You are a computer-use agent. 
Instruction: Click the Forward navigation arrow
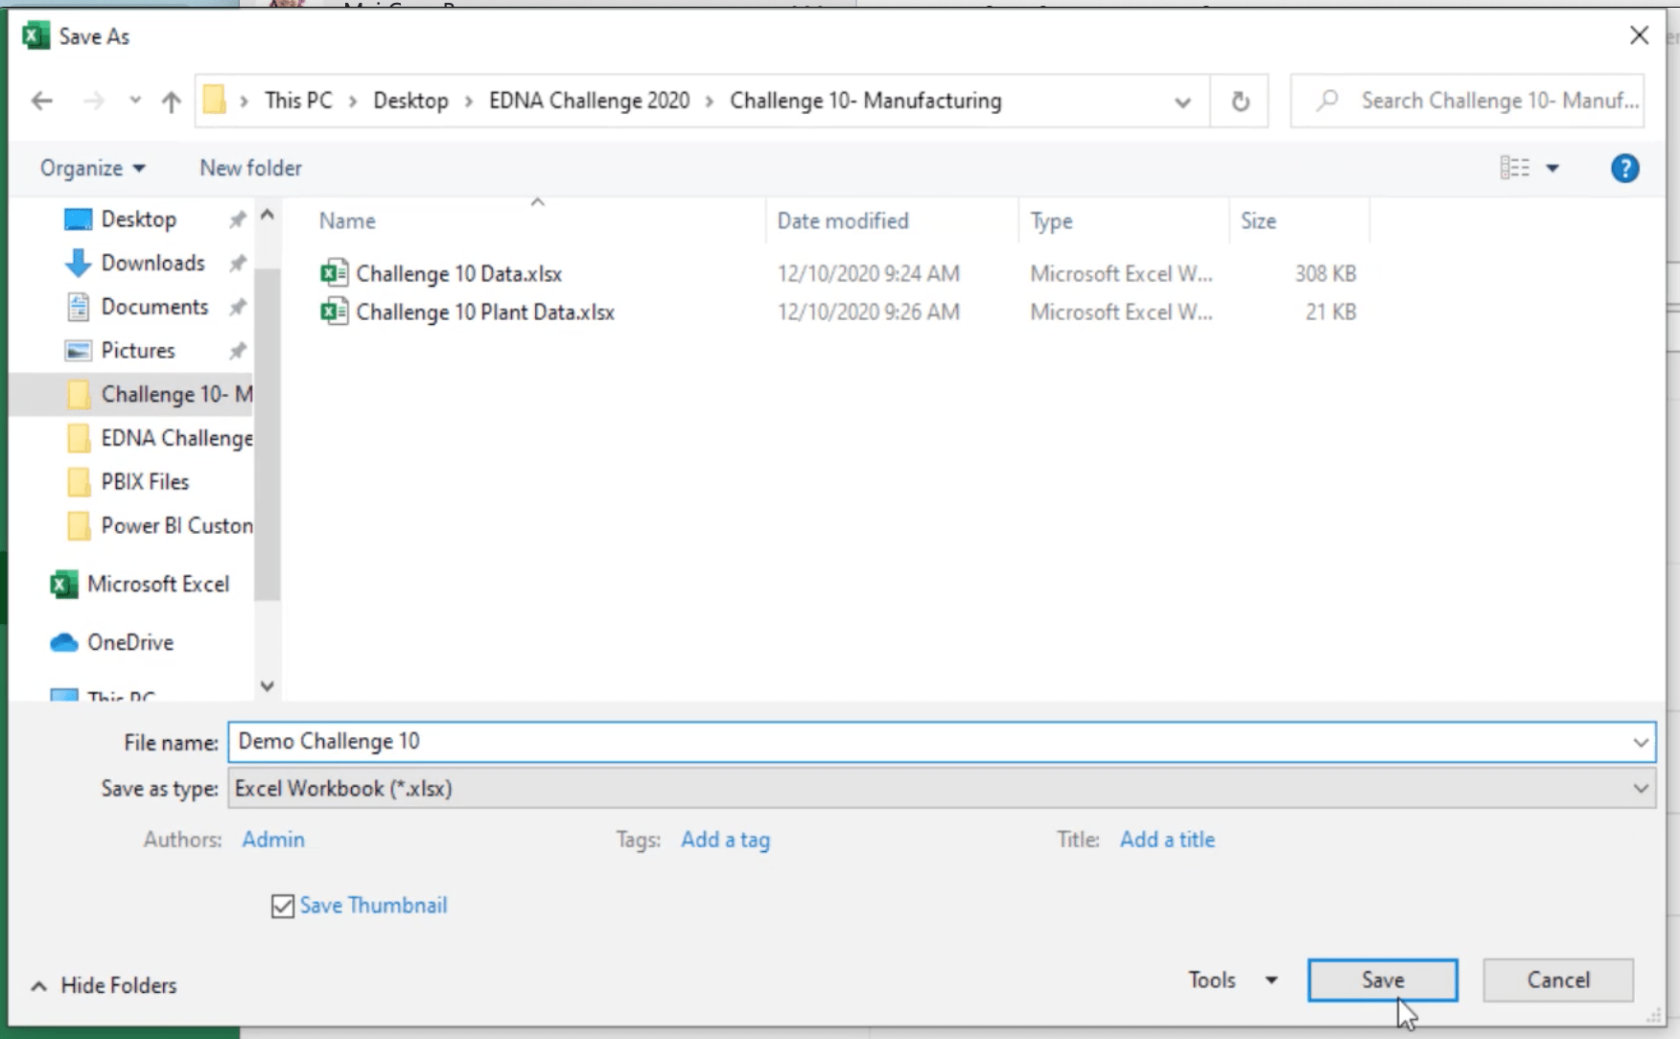pos(93,101)
